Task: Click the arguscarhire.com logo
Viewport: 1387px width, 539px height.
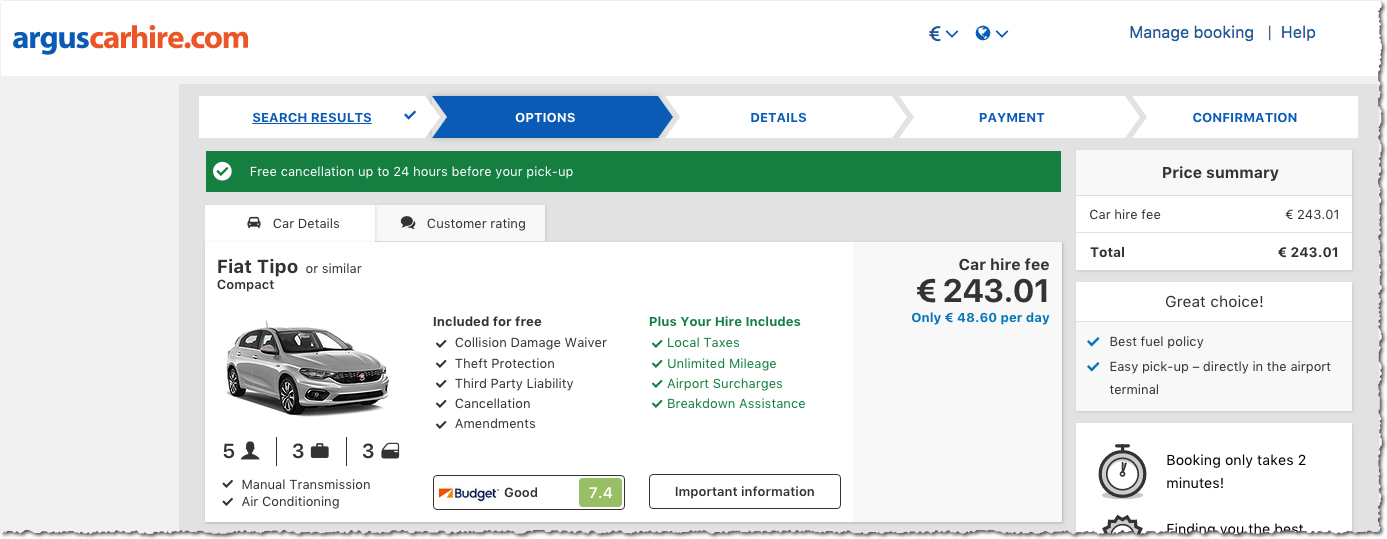Action: coord(130,38)
